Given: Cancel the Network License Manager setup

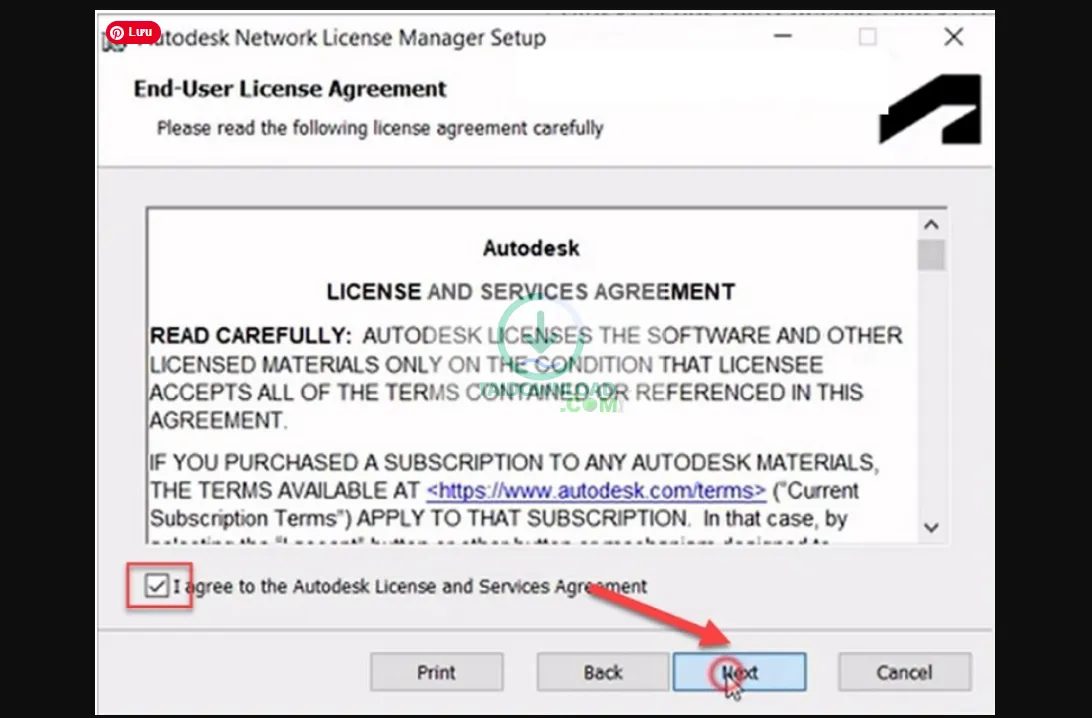Looking at the screenshot, I should (904, 672).
